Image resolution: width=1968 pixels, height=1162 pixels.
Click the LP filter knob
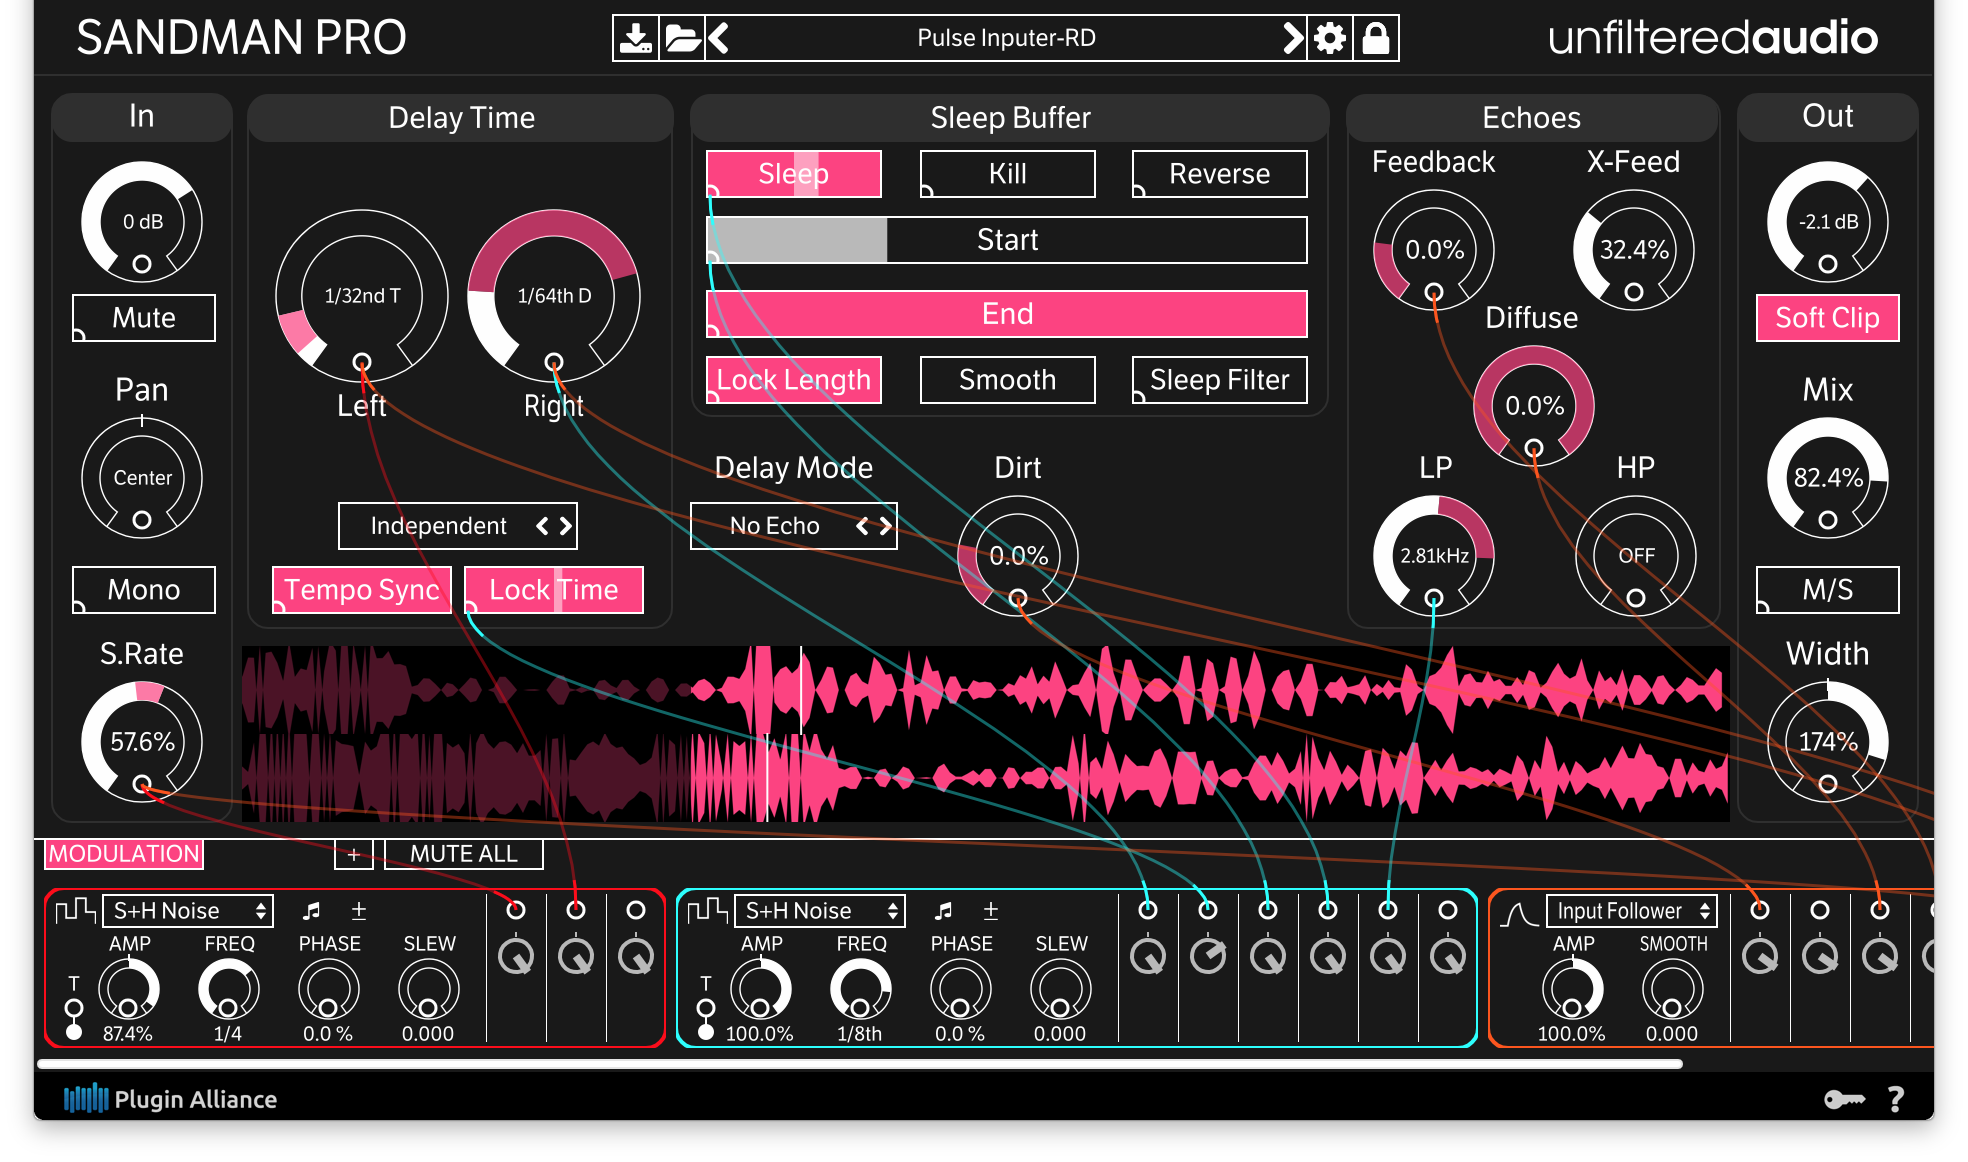[x=1434, y=556]
